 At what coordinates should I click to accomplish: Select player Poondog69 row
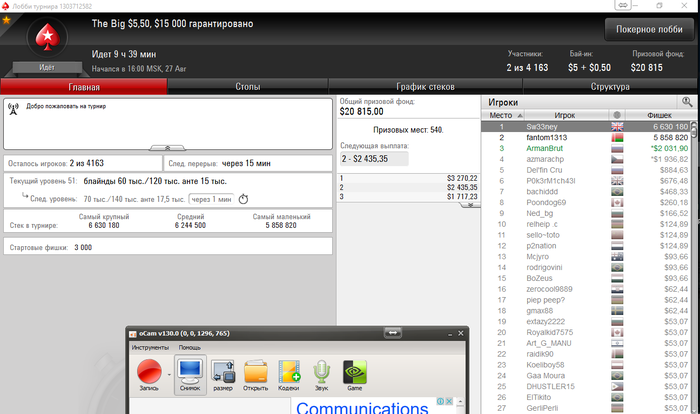coord(586,202)
